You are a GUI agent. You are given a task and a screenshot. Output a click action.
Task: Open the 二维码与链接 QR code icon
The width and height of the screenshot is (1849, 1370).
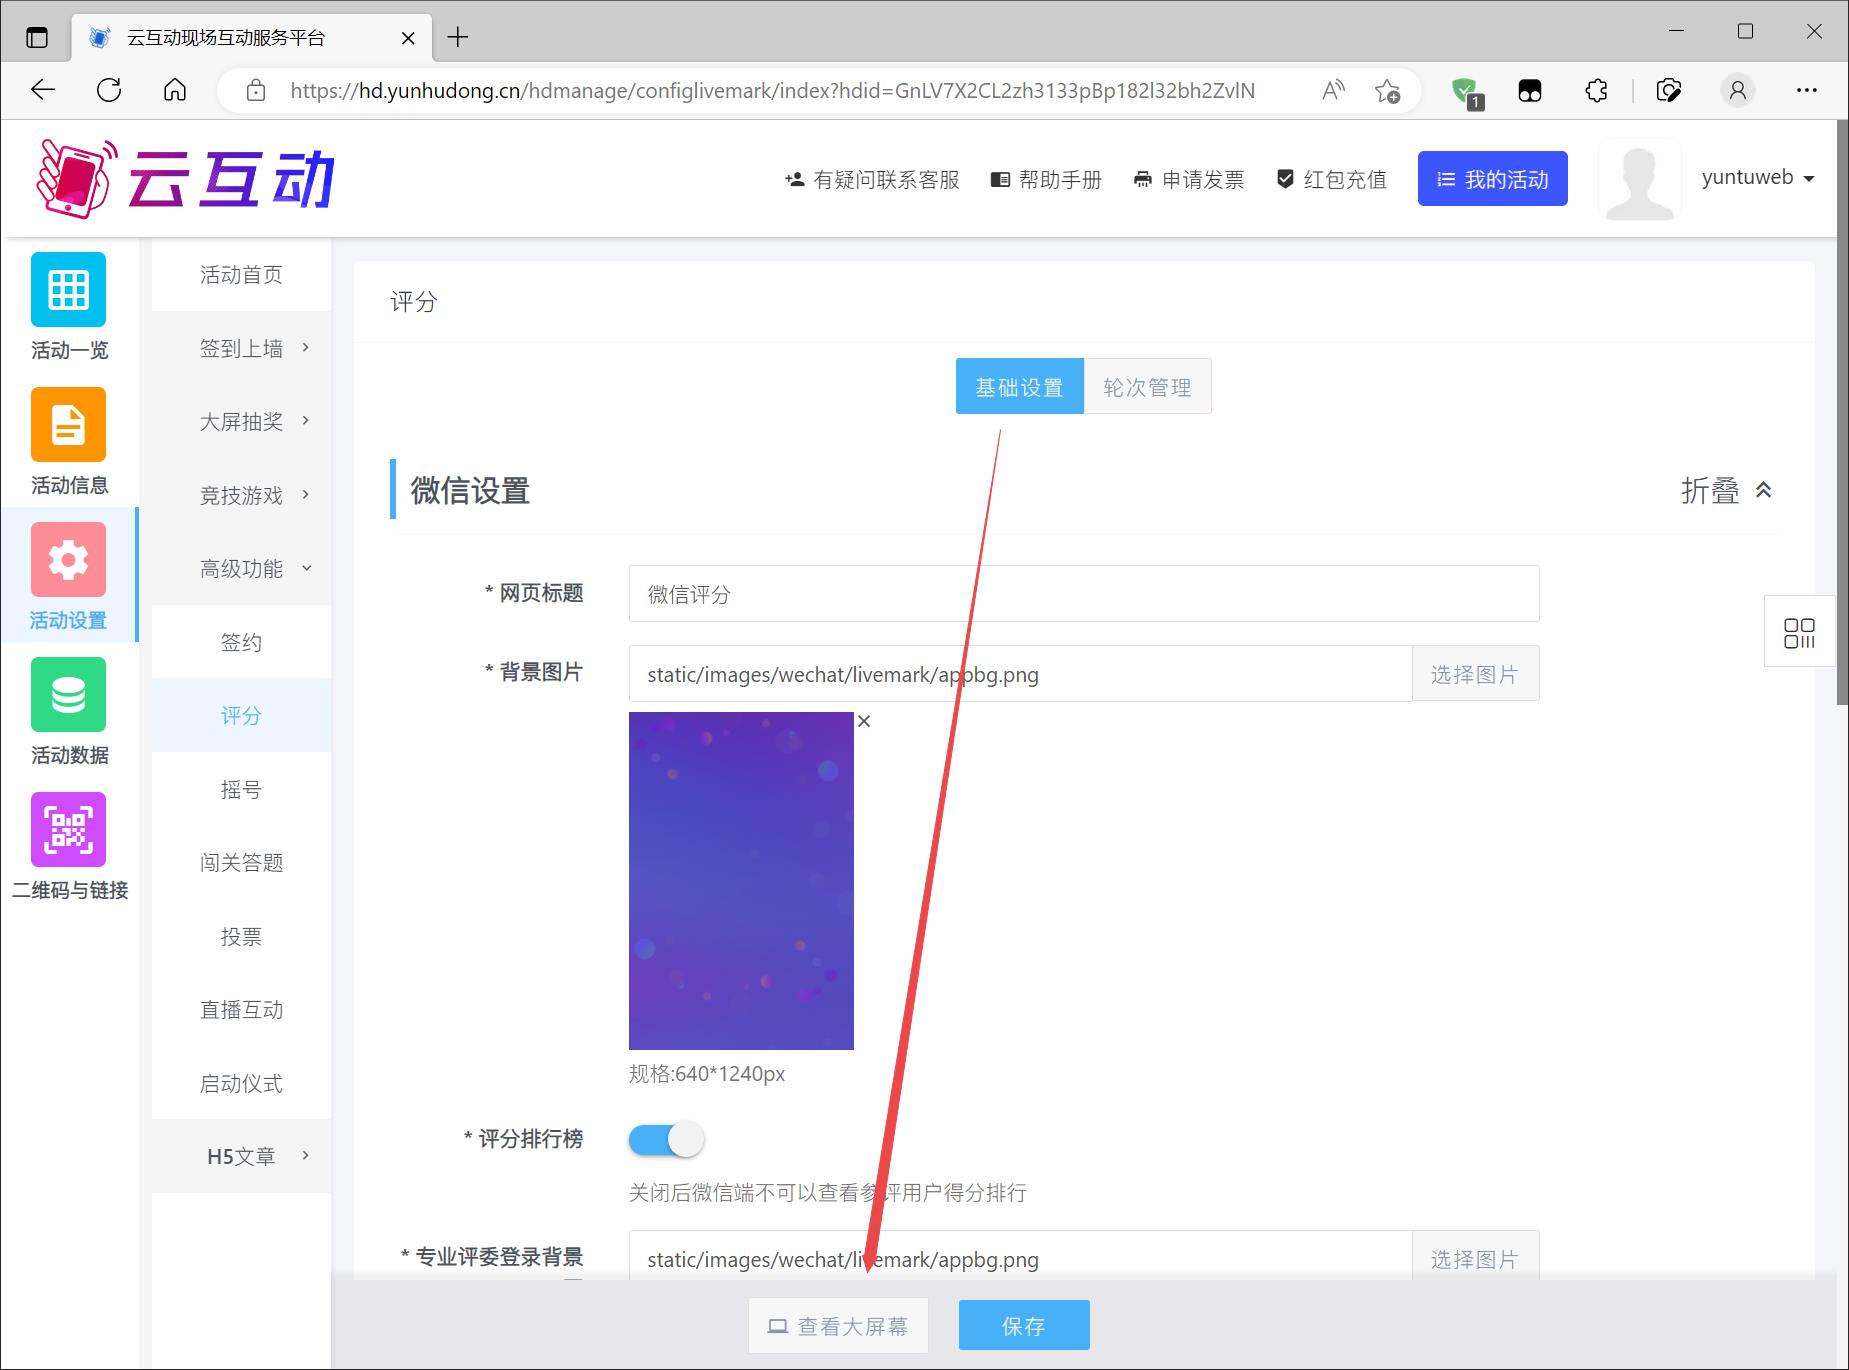coord(68,830)
